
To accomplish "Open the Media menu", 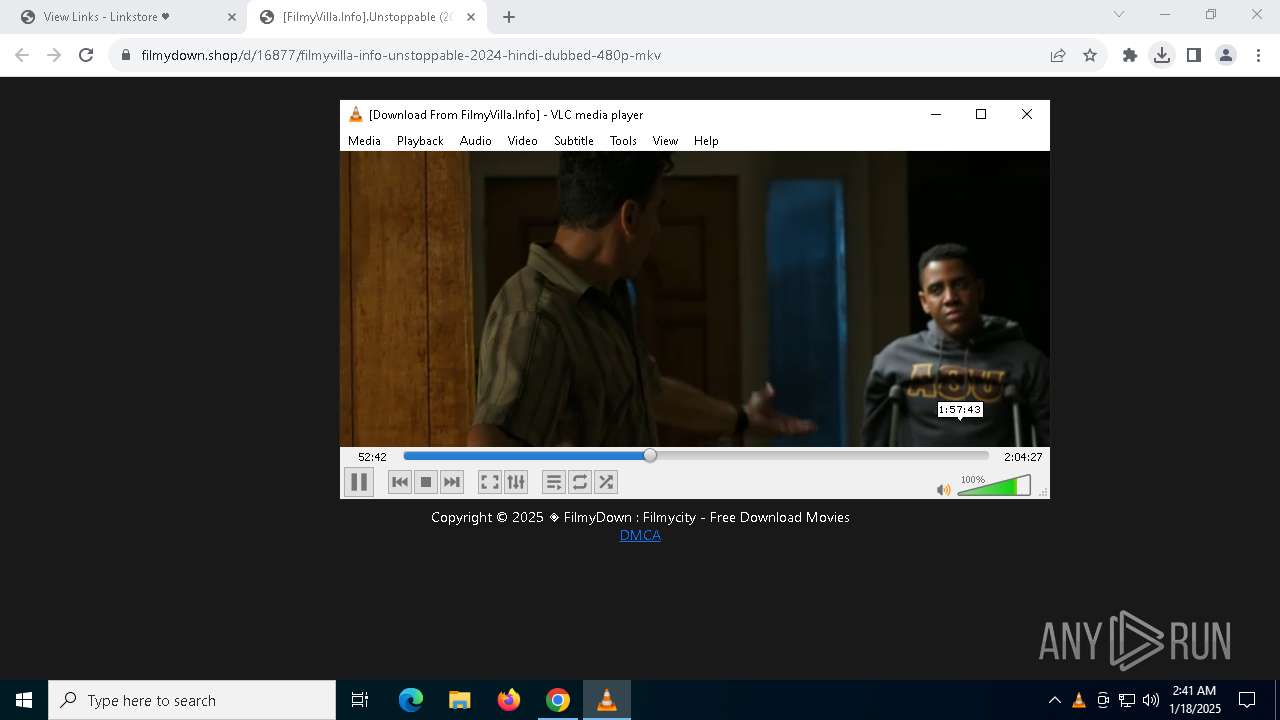I will tap(364, 141).
